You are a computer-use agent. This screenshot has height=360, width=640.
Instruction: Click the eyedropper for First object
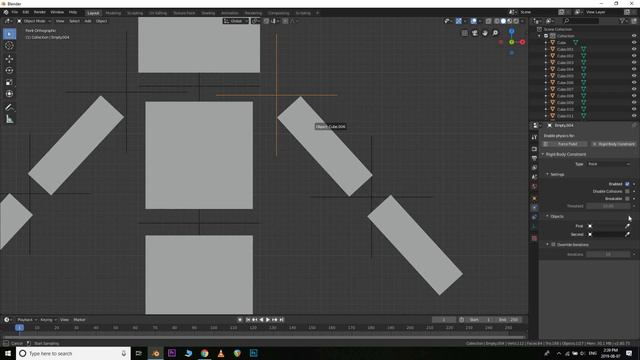627,226
